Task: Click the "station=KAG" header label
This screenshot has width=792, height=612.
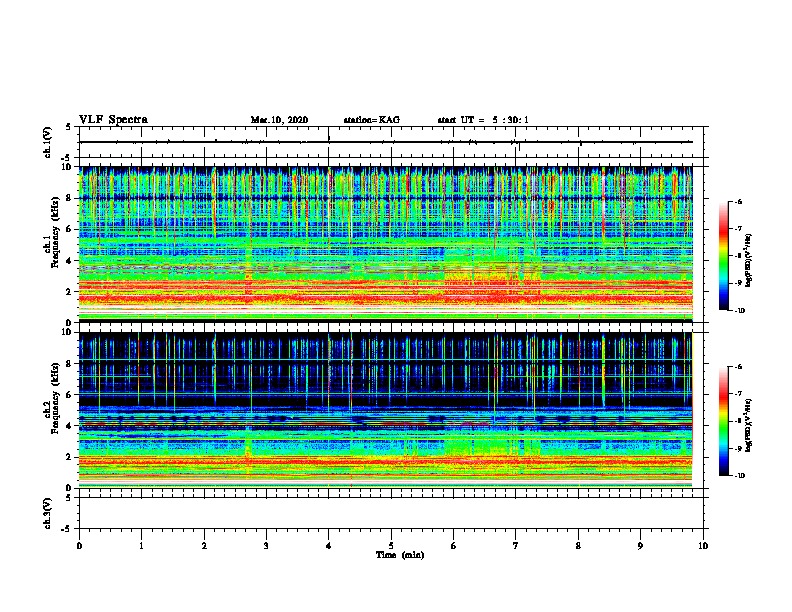Action: 372,120
